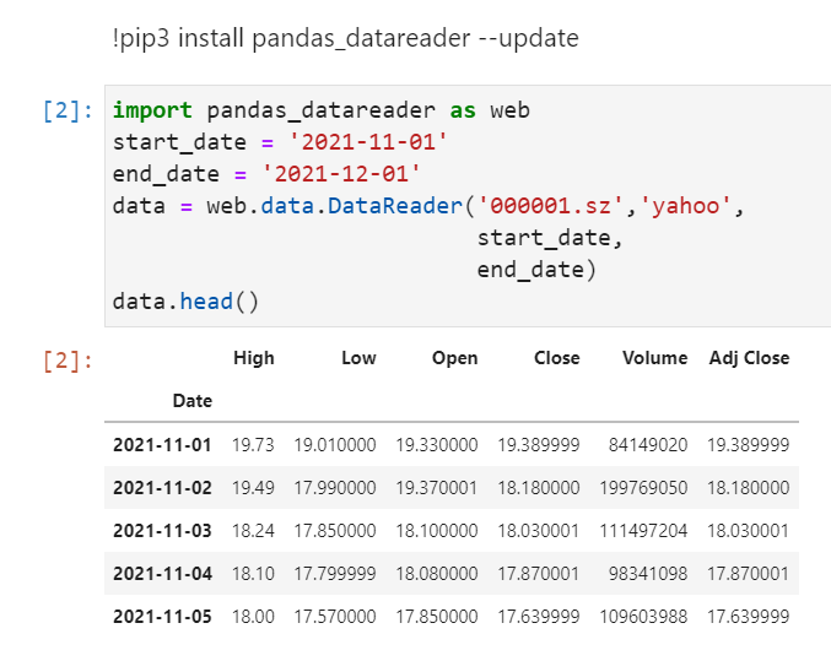Click Adj Close column value 18.180000
Image resolution: width=832 pixels, height=662 pixels.
point(748,487)
